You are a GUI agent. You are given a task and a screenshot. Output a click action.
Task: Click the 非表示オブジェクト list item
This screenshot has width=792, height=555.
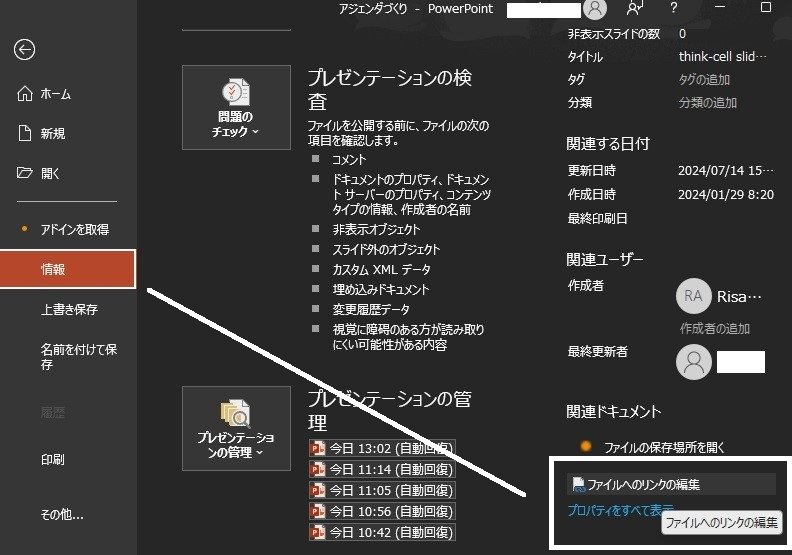tap(376, 230)
